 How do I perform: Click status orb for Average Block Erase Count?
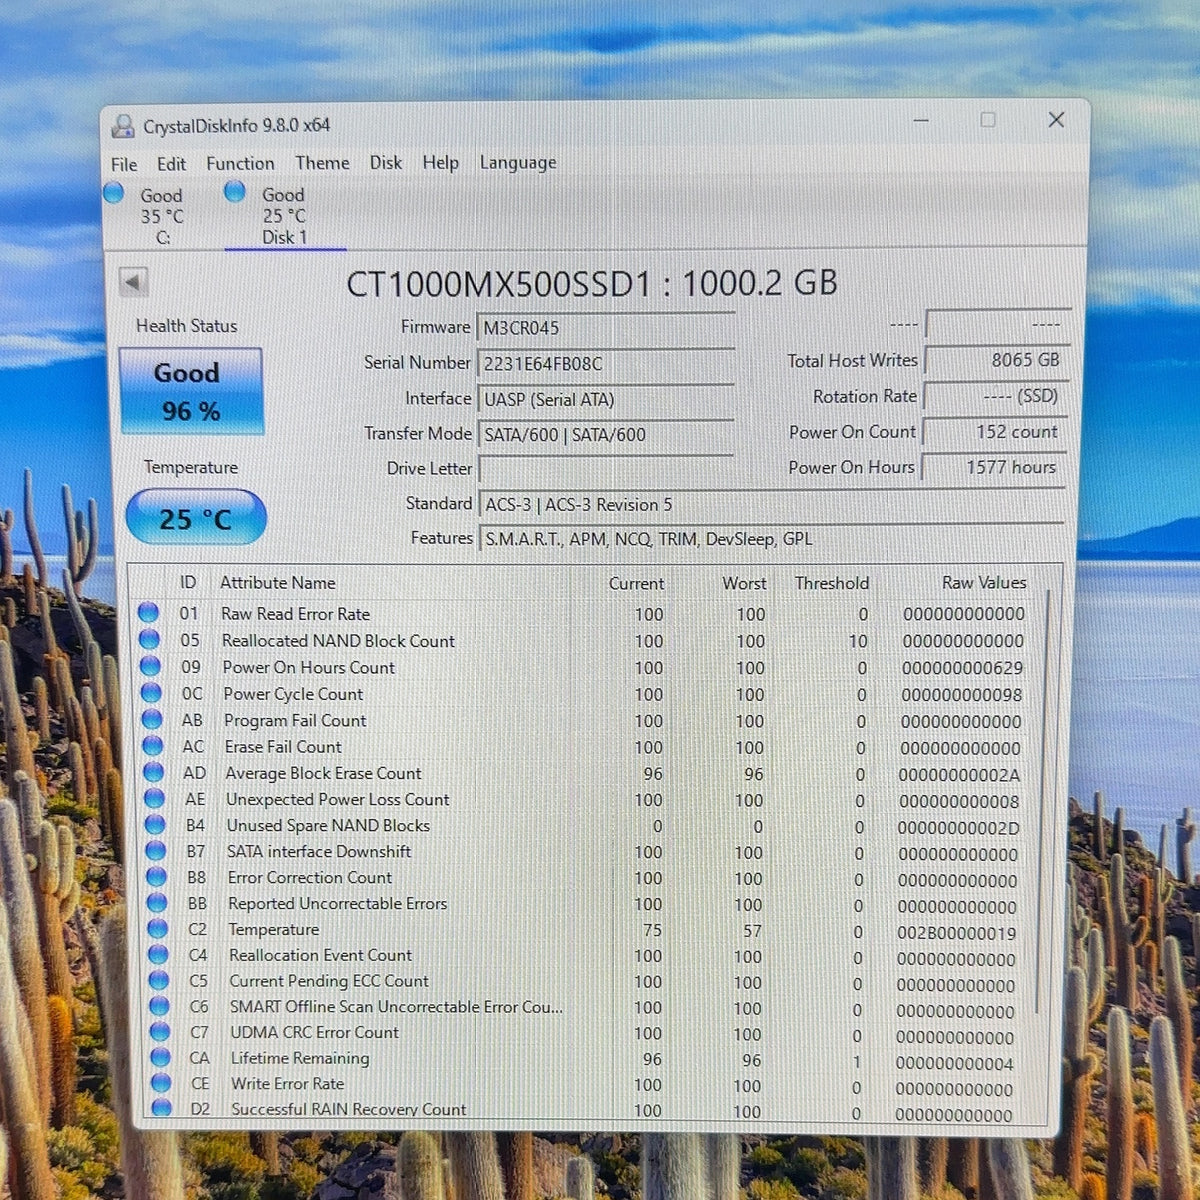[x=153, y=772]
